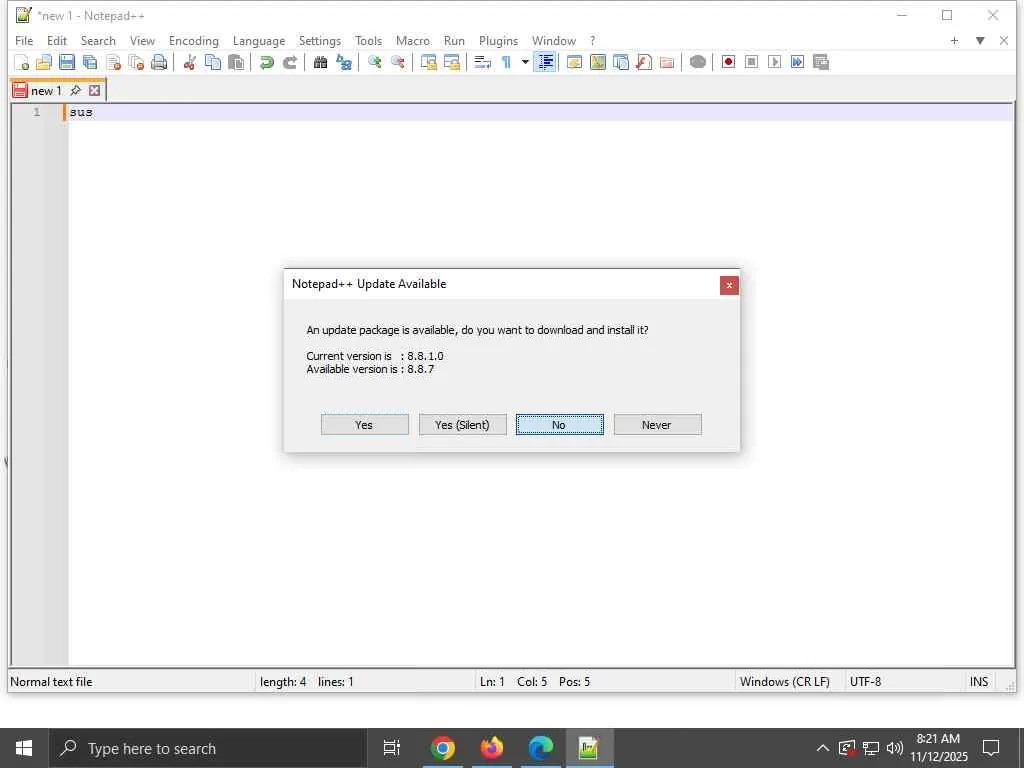1024x768 pixels.
Task: Open the Language menu
Action: point(259,40)
